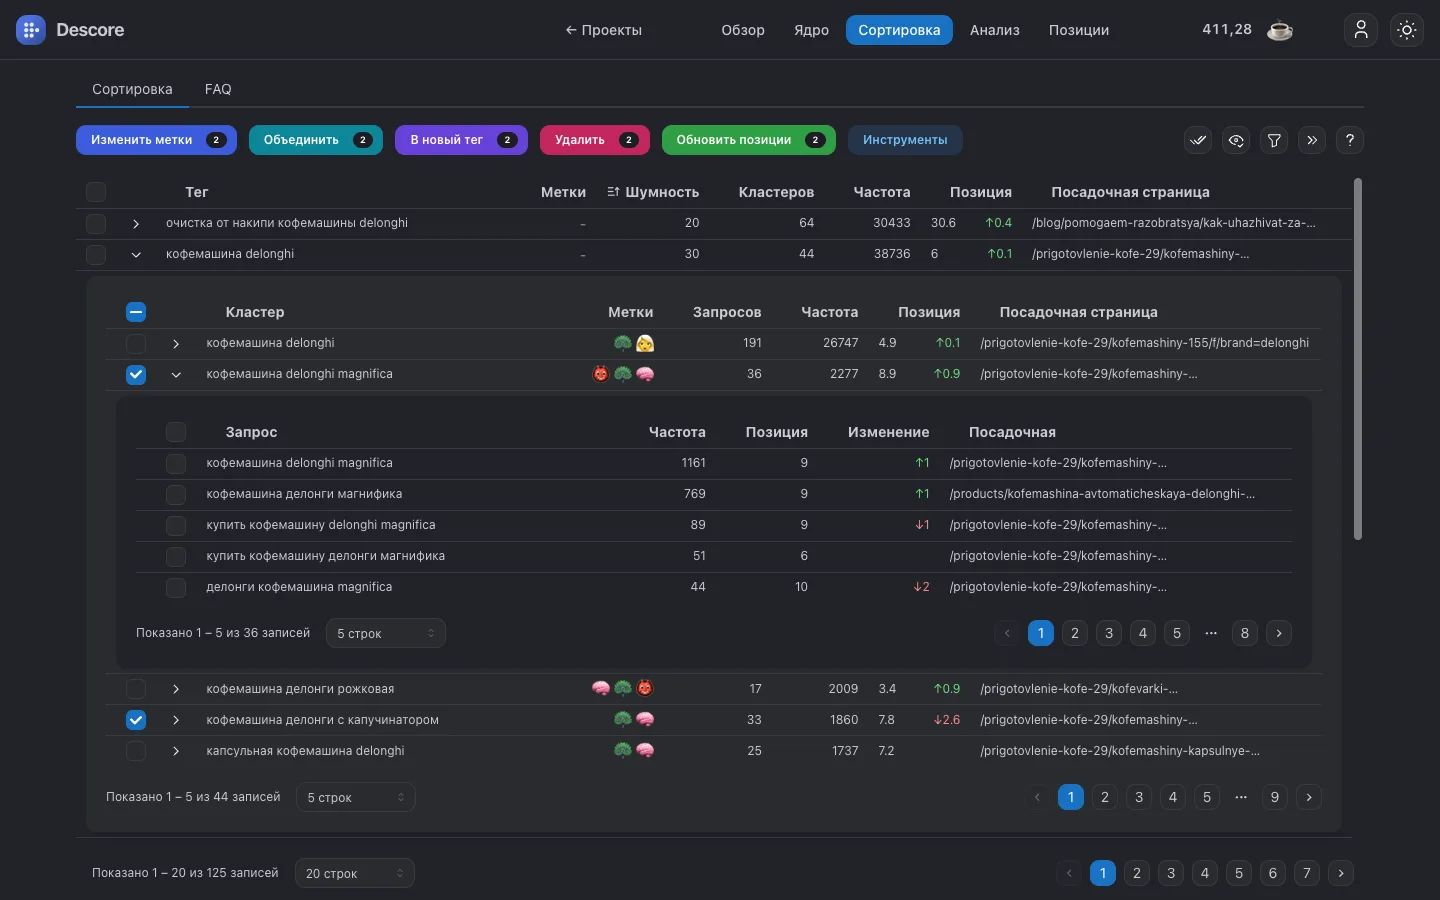The width and height of the screenshot is (1440, 900).
Task: Click the person label on кофемашина delonghi cluster
Action: (x=645, y=343)
